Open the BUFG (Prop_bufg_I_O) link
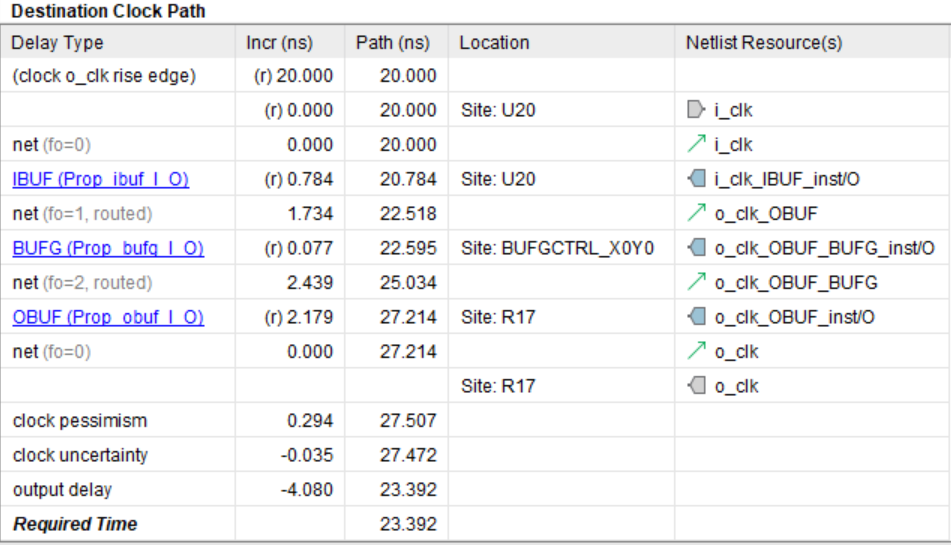 108,248
